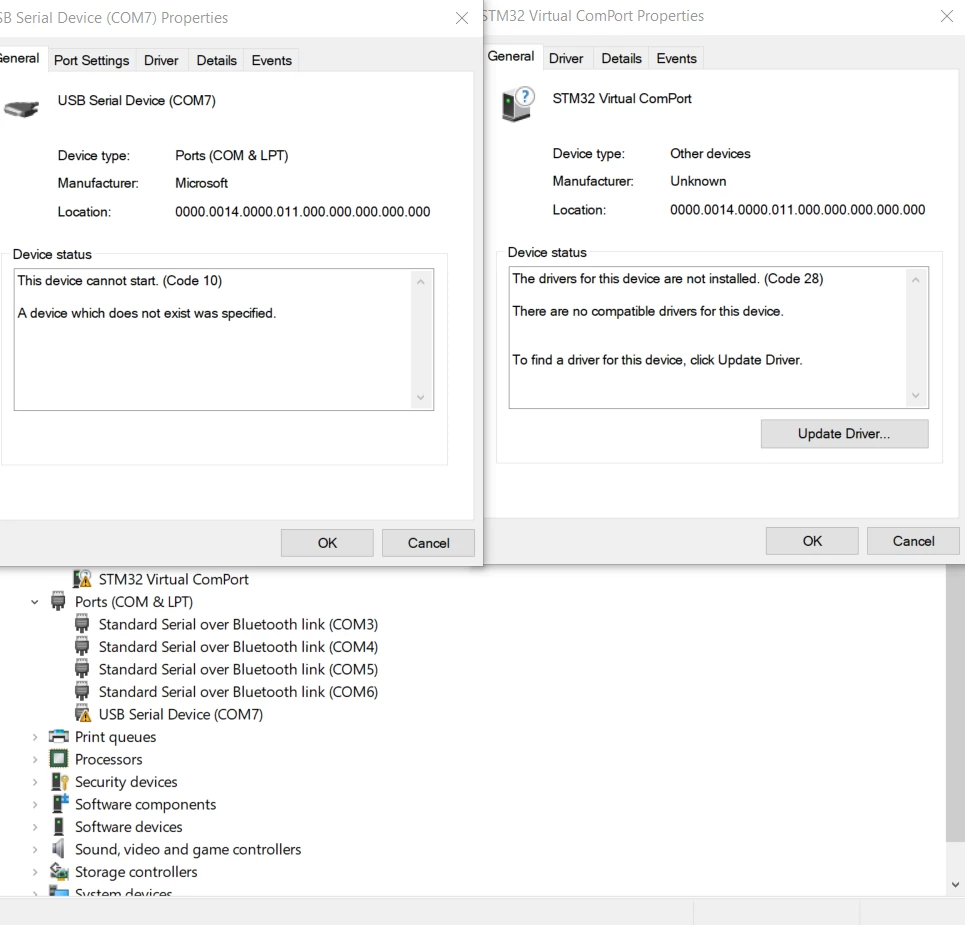
Task: Click Processors chip icon
Action: (x=58, y=759)
